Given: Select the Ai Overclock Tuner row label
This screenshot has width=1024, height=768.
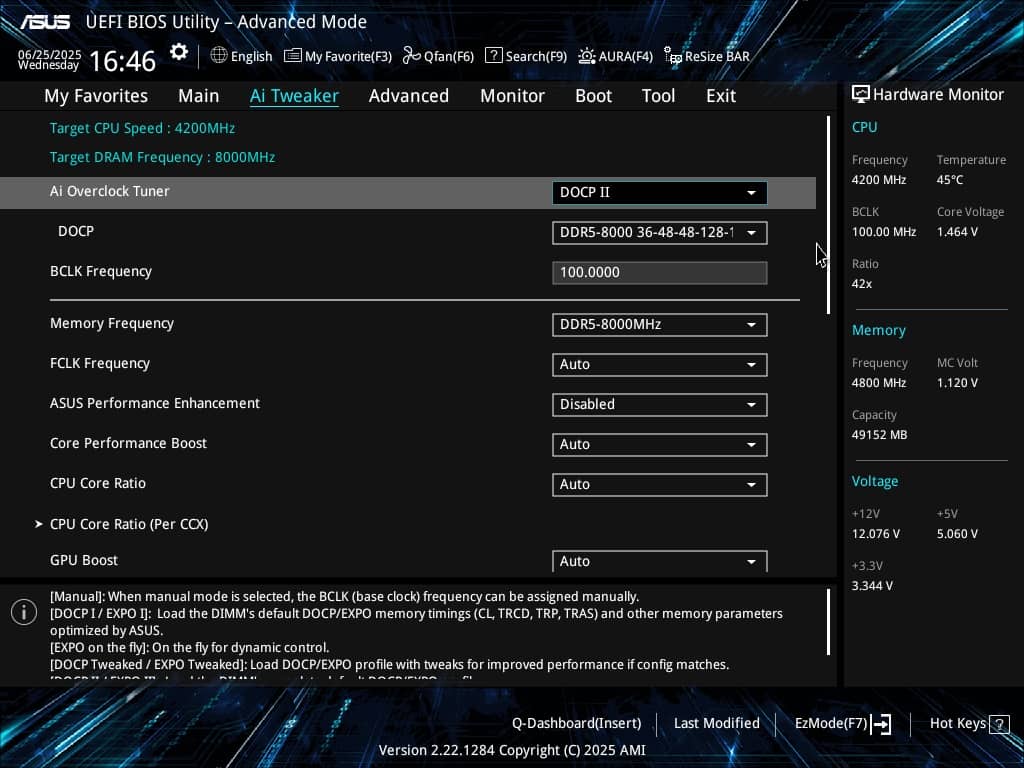Looking at the screenshot, I should [110, 191].
